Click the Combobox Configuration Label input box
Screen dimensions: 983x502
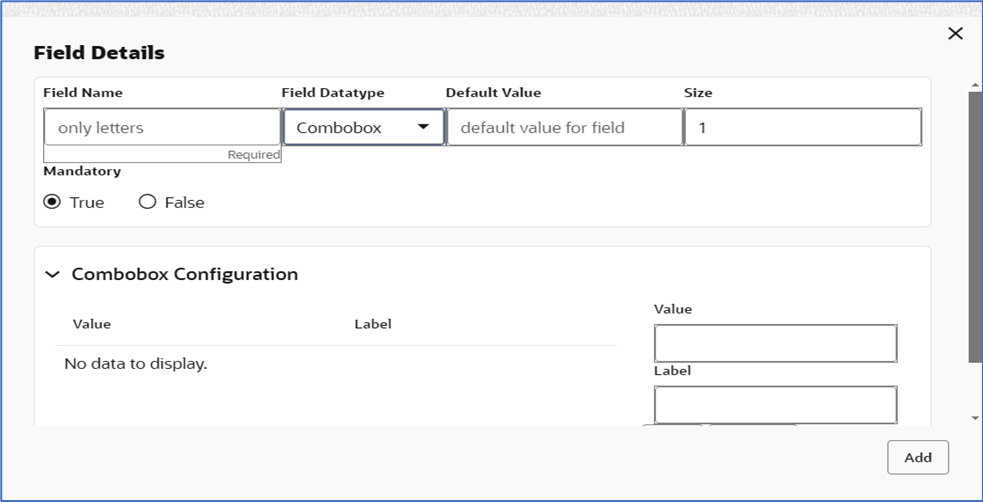tap(775, 405)
